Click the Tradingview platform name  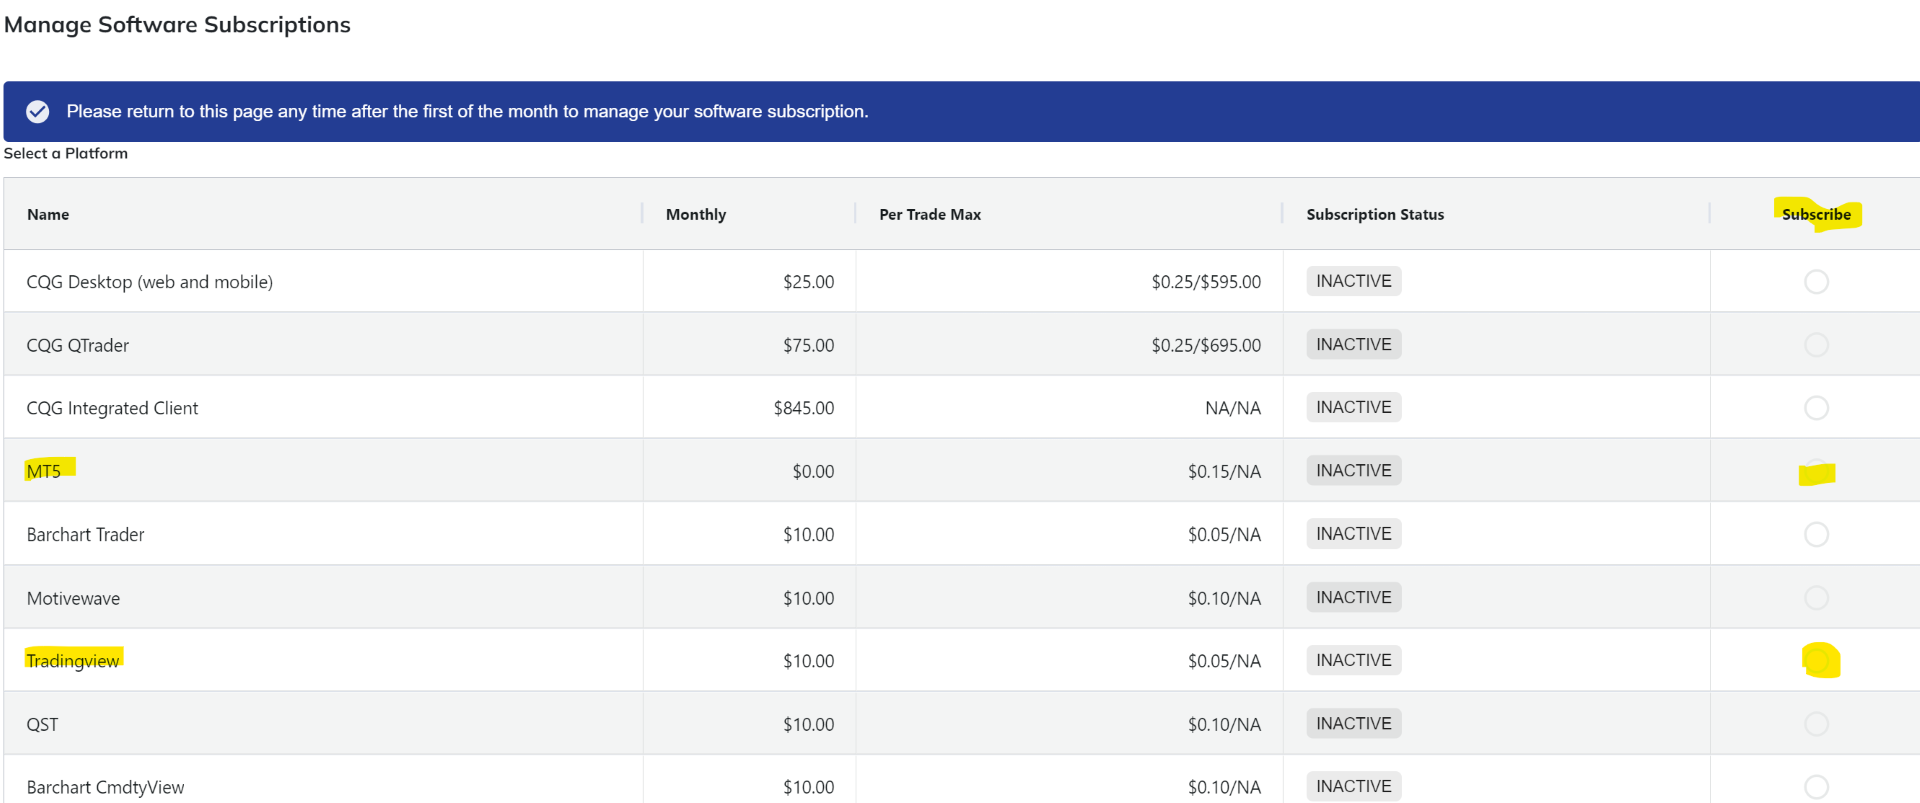click(73, 661)
